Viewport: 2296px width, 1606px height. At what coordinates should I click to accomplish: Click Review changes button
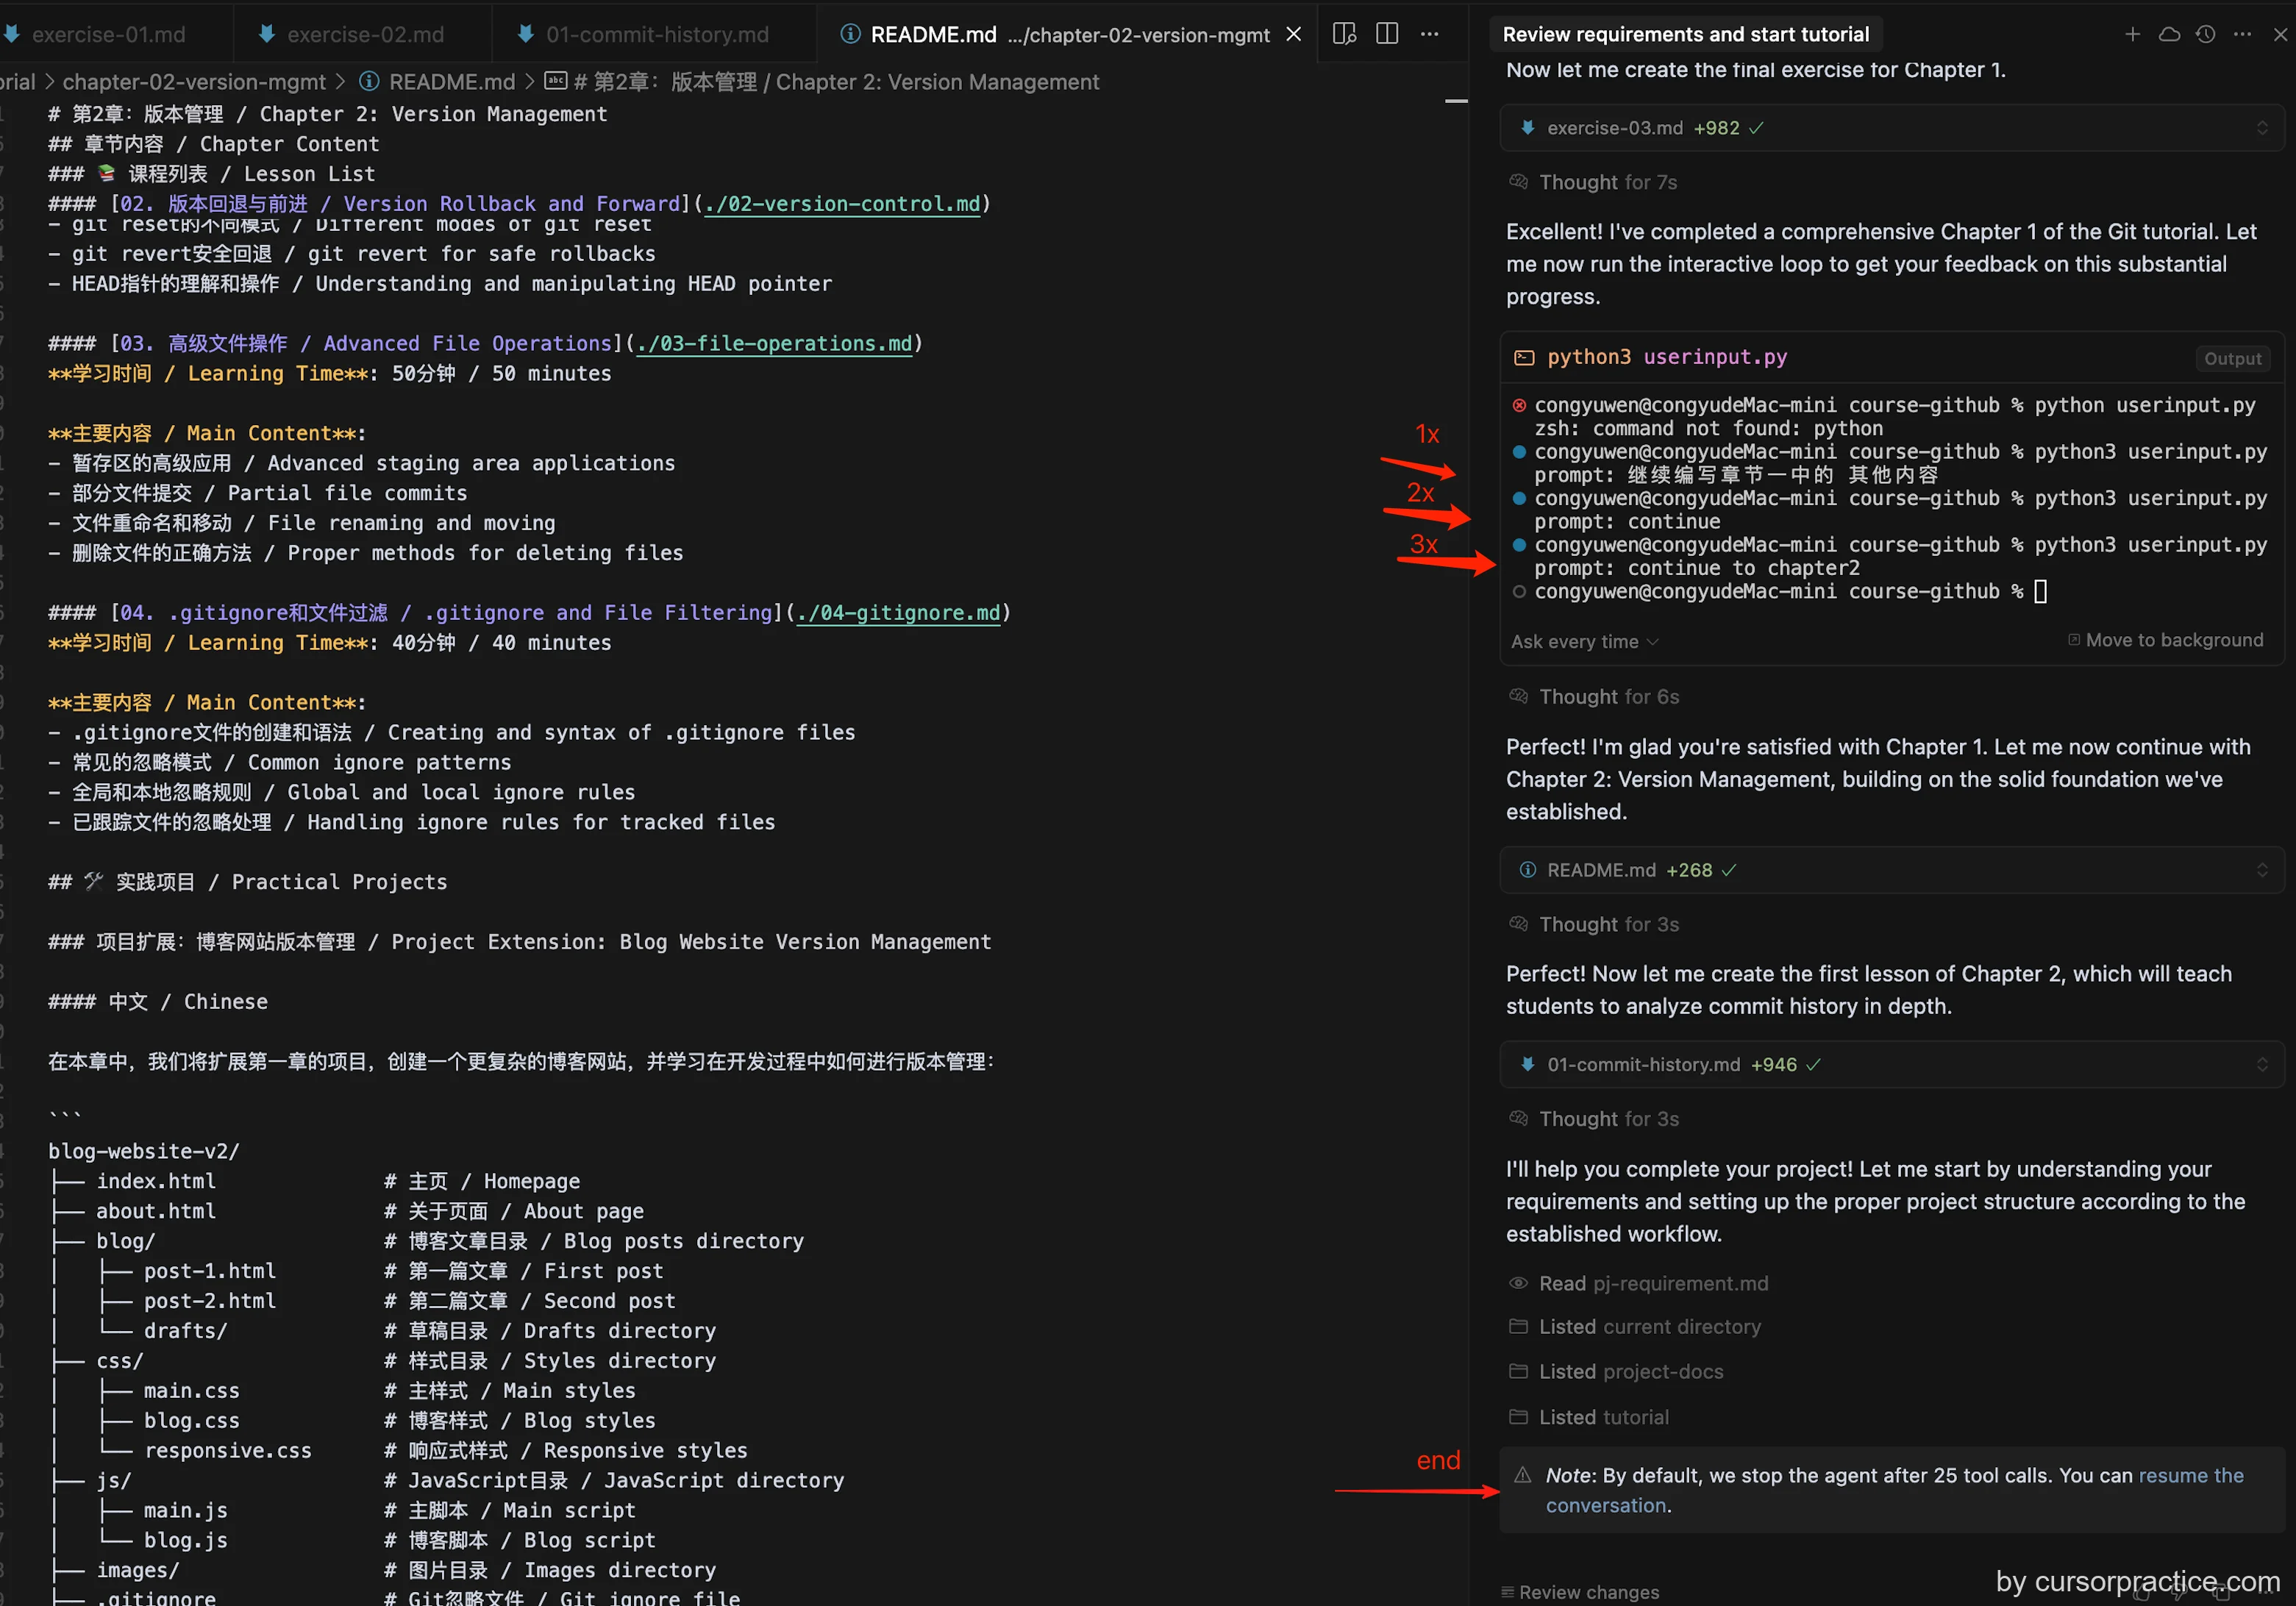(1580, 1592)
